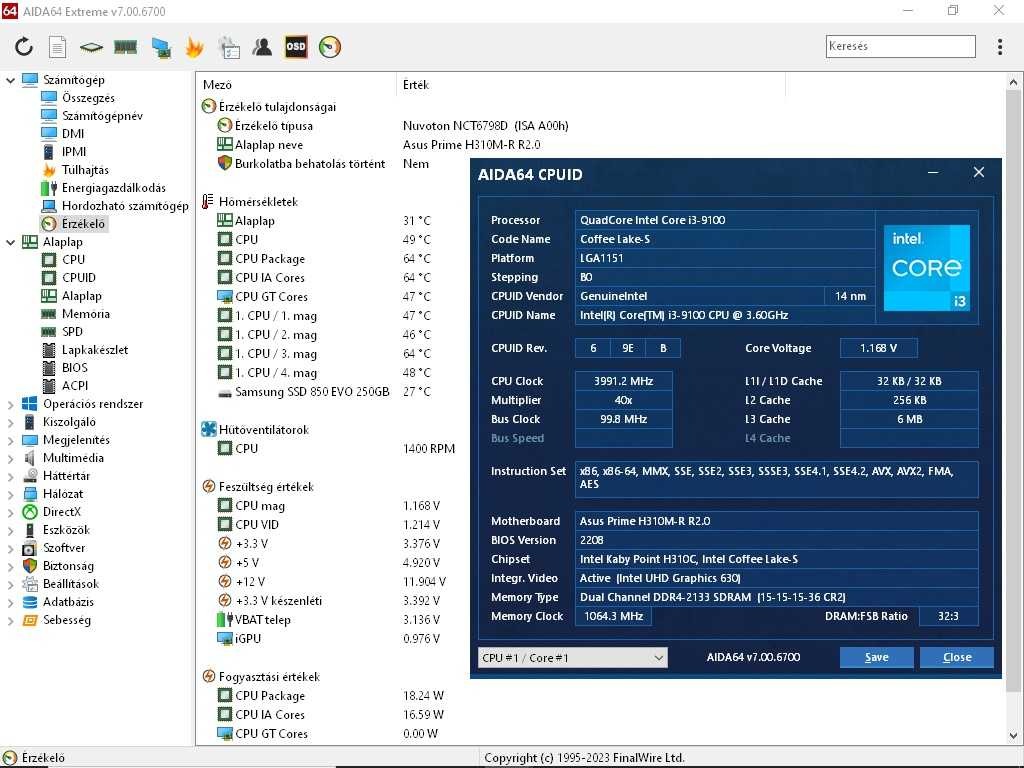Click Save in CPUID window
Image resolution: width=1024 pixels, height=768 pixels.
(x=876, y=658)
